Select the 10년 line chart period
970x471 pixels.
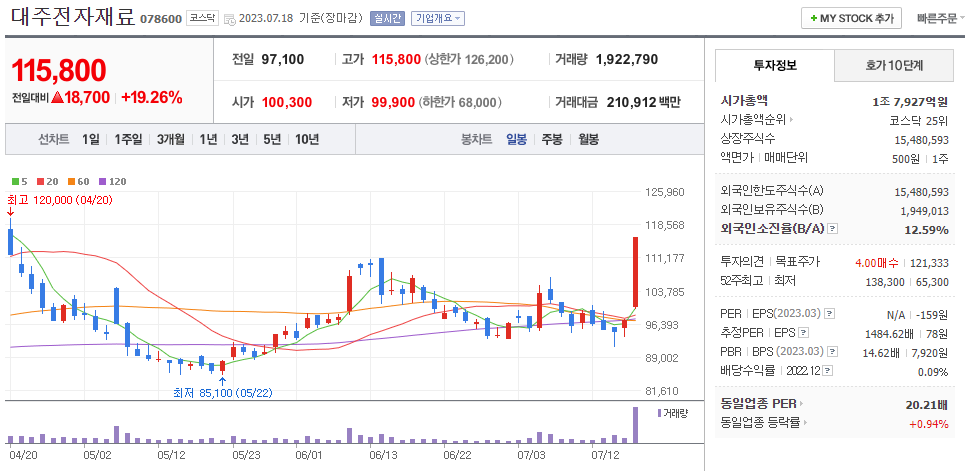coord(307,139)
